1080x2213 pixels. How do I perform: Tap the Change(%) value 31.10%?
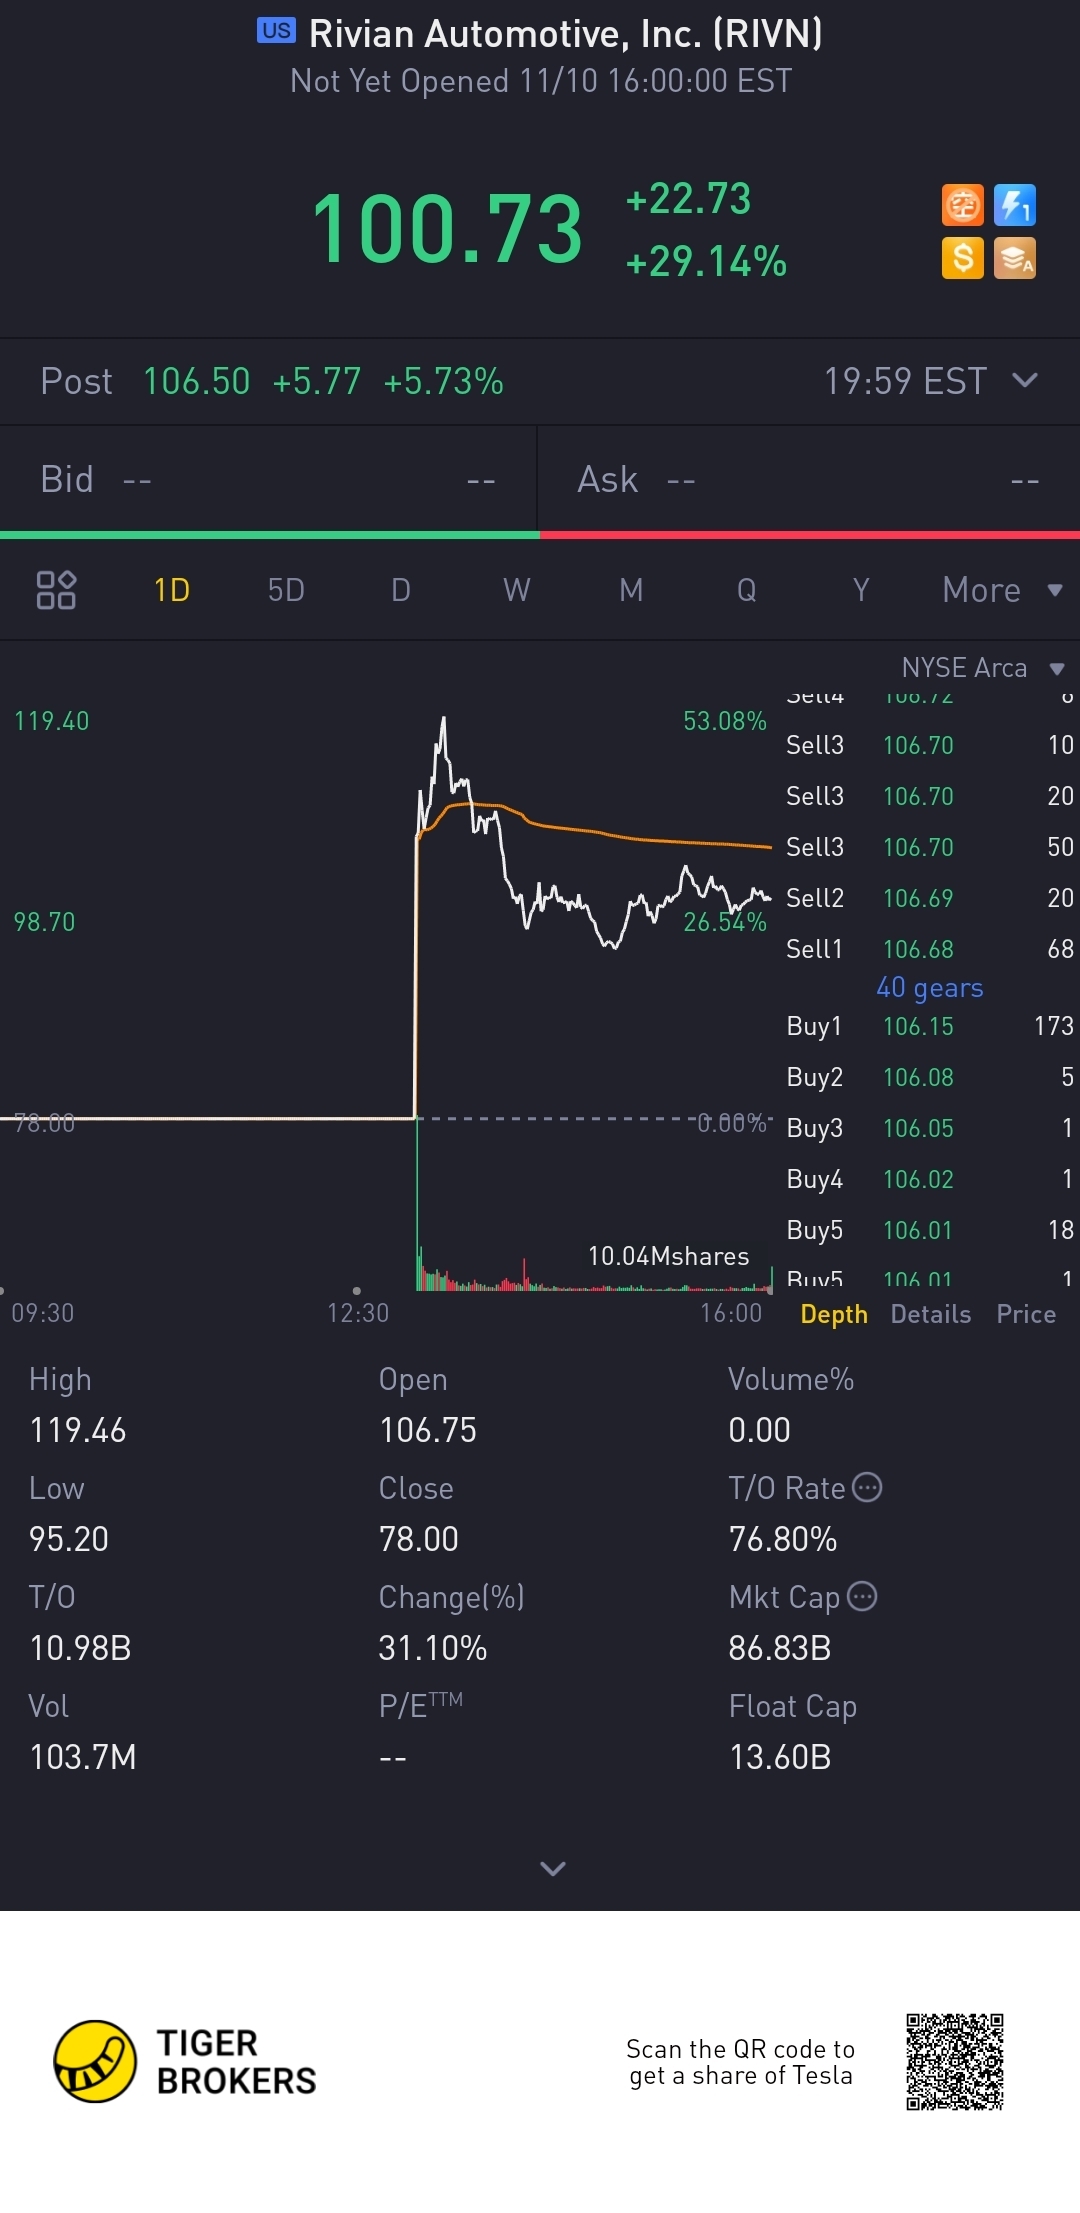click(433, 1648)
